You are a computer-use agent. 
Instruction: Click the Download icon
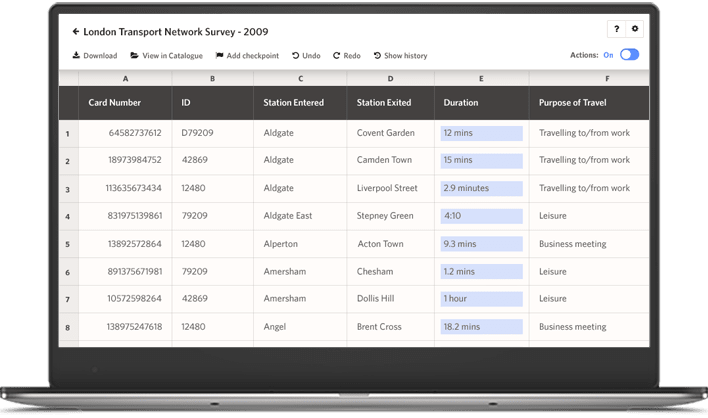click(x=76, y=55)
